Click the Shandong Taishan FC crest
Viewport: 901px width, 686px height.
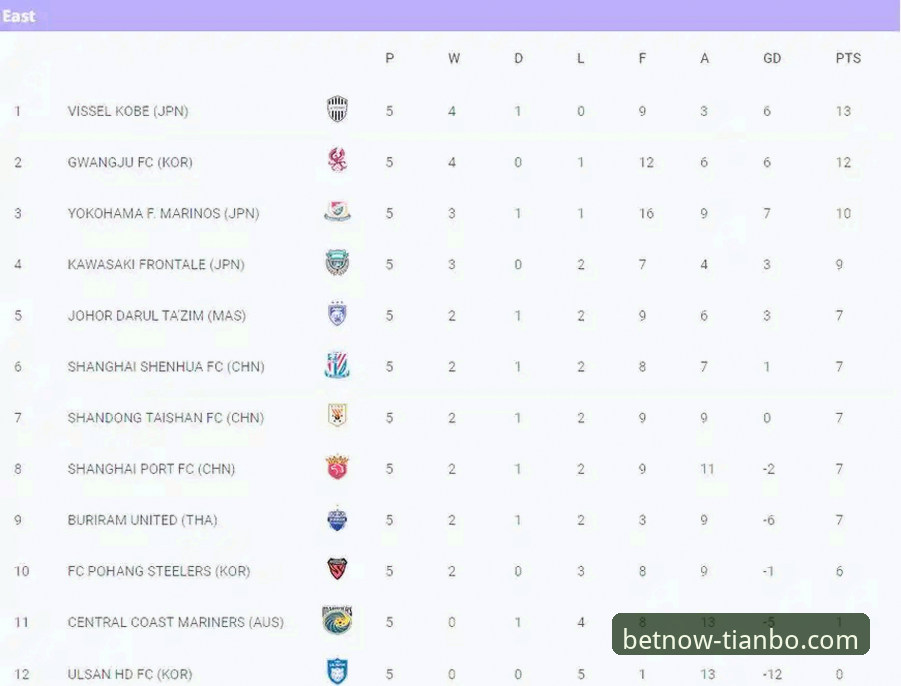[338, 417]
